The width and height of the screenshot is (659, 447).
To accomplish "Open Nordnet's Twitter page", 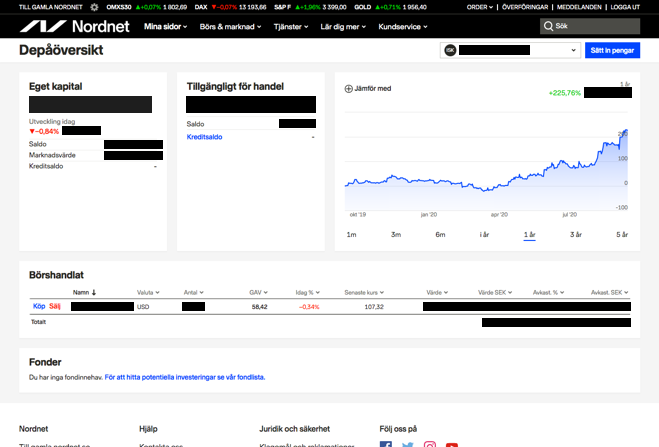I will [x=408, y=444].
